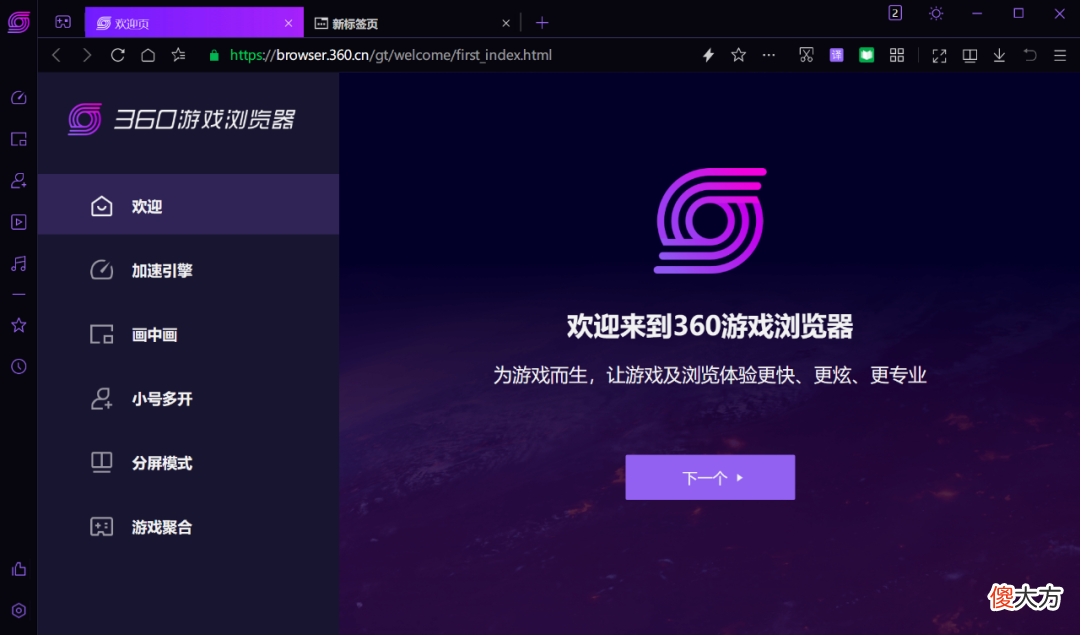Click the thumbs-up feedback icon in the sidebar
The image size is (1080, 635).
pos(19,569)
